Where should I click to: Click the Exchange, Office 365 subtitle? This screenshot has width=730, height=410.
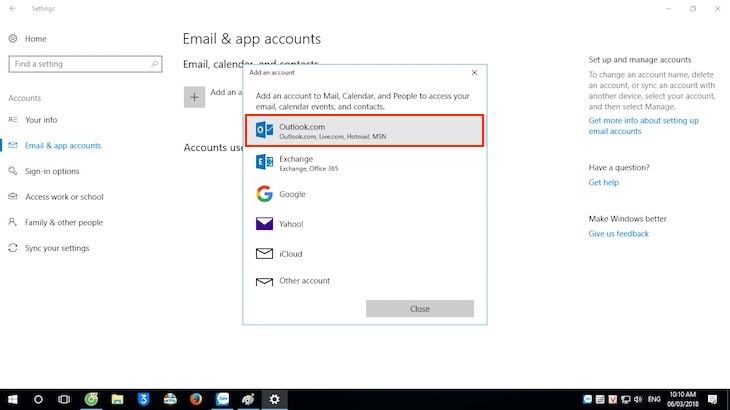(x=309, y=168)
